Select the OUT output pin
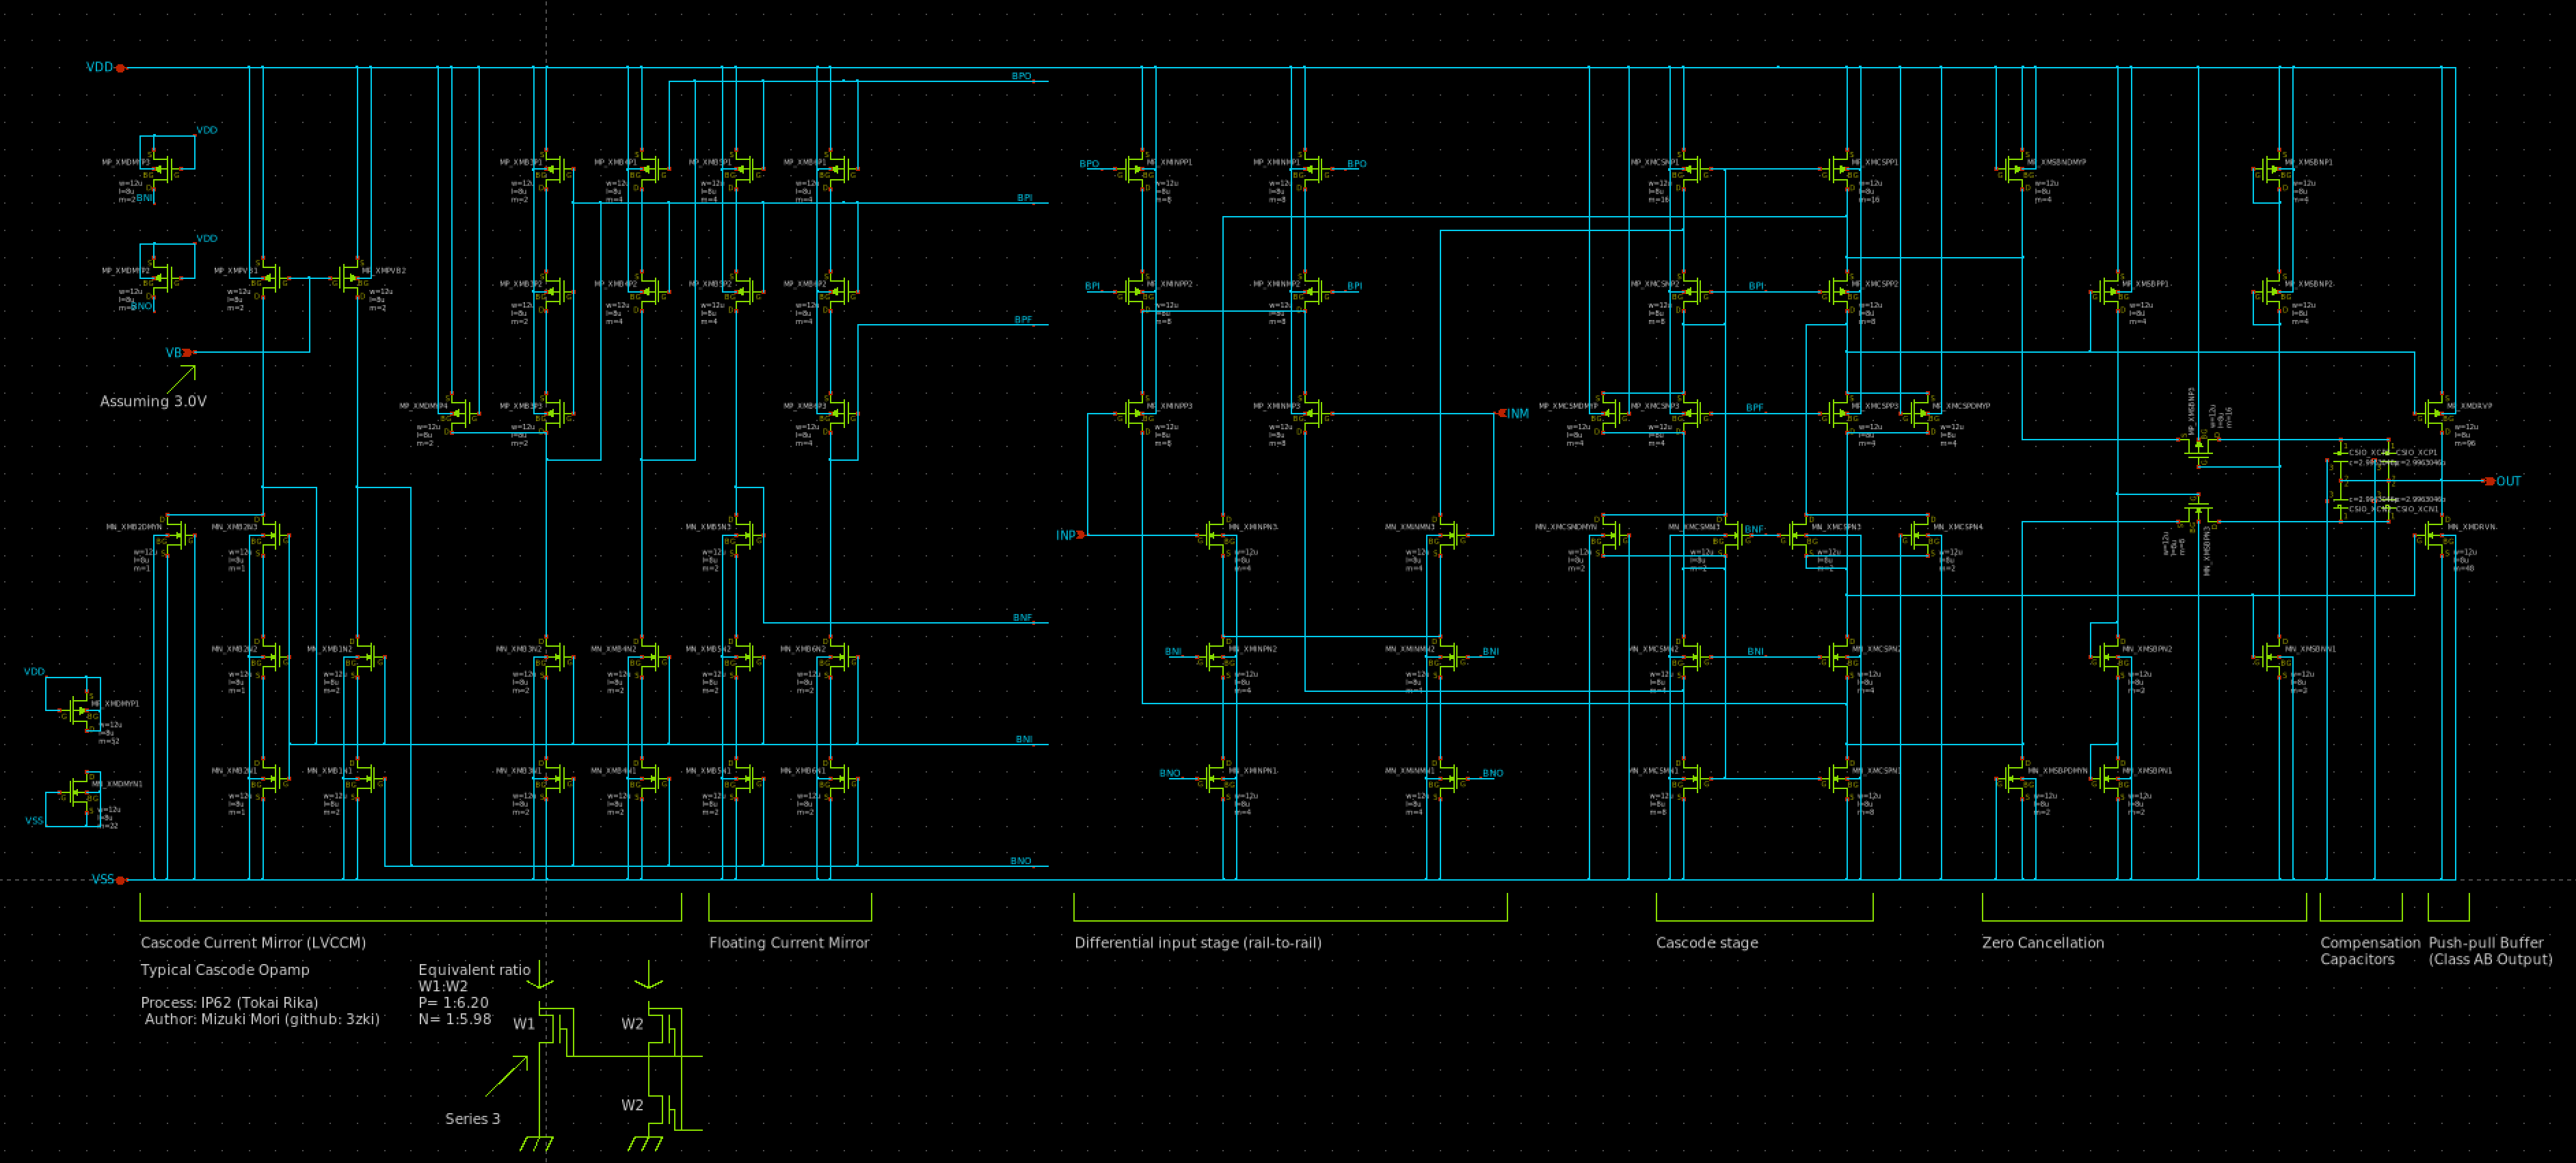2576x1163 pixels. [2490, 481]
